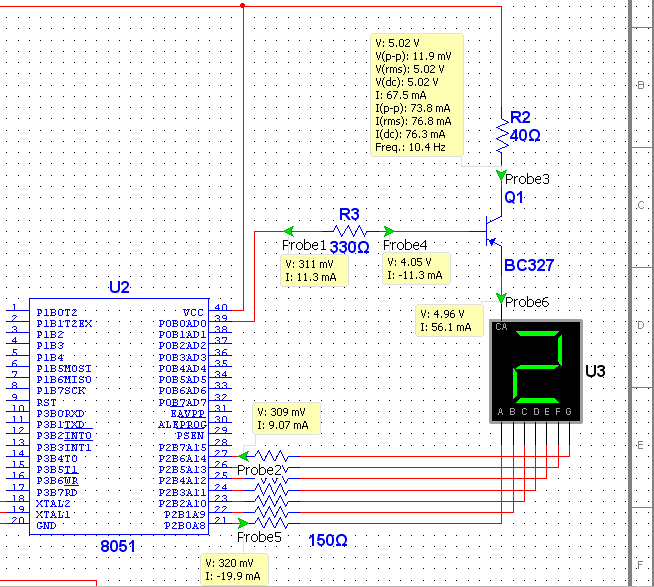Click the 150Ω resistor array label
This screenshot has height=587, width=654.
click(x=328, y=541)
